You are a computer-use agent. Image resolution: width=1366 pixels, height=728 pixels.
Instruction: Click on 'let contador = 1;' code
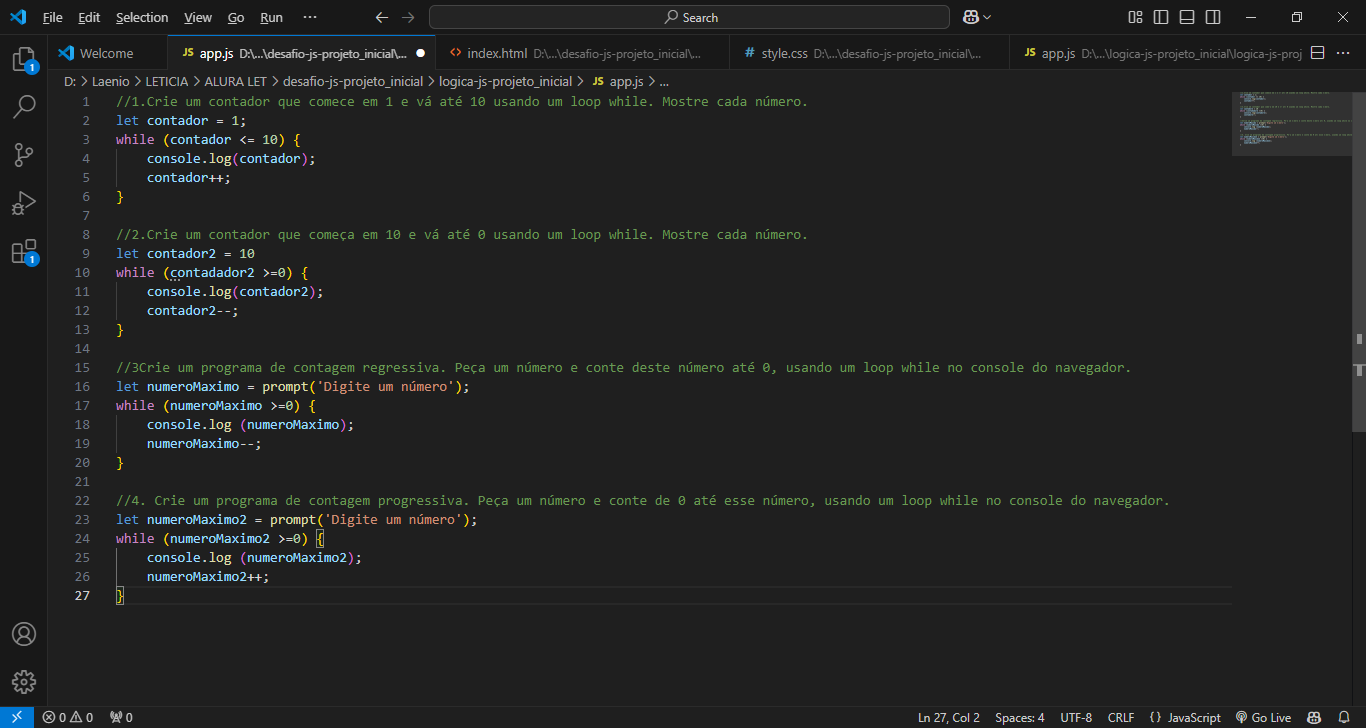click(x=181, y=120)
